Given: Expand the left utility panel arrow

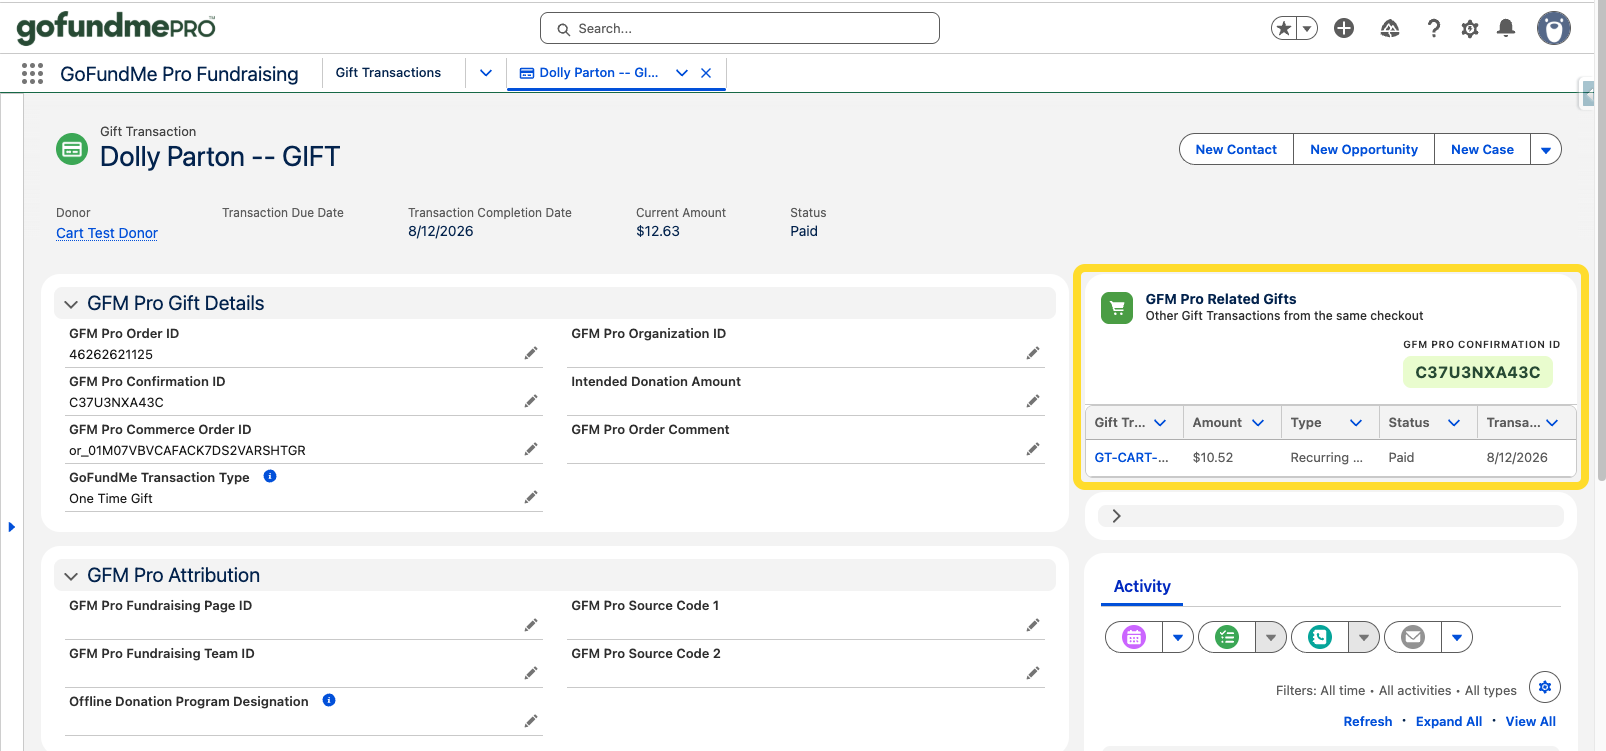Looking at the screenshot, I should point(11,527).
